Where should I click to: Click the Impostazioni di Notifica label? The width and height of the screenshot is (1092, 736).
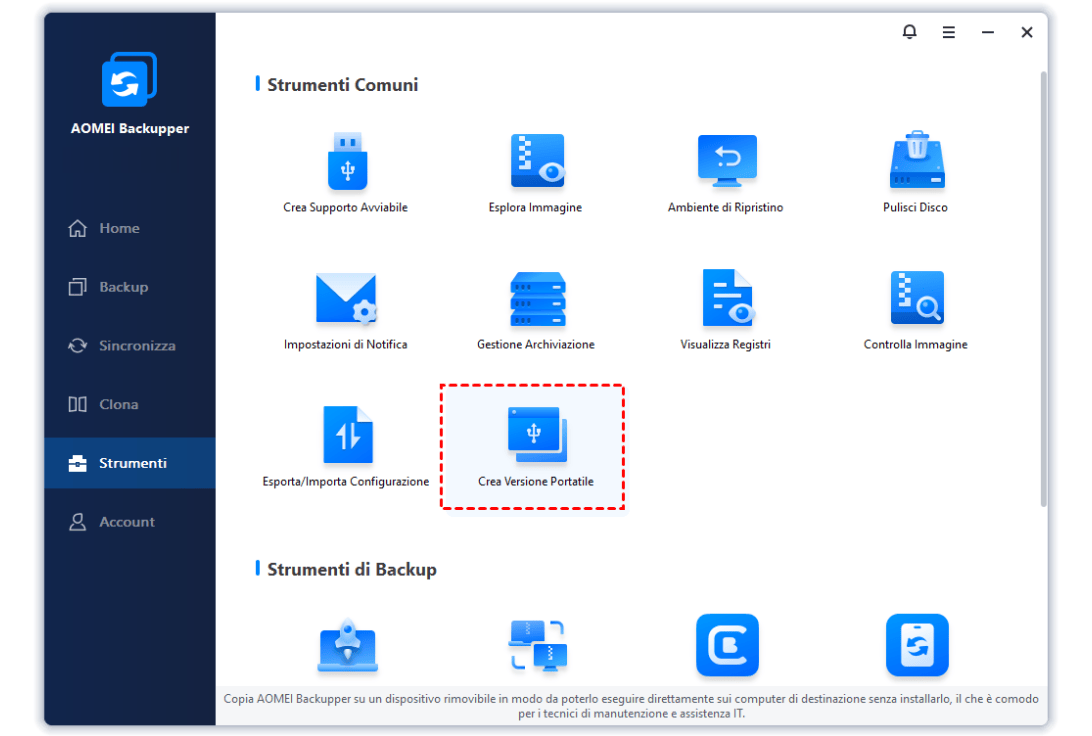coord(345,345)
